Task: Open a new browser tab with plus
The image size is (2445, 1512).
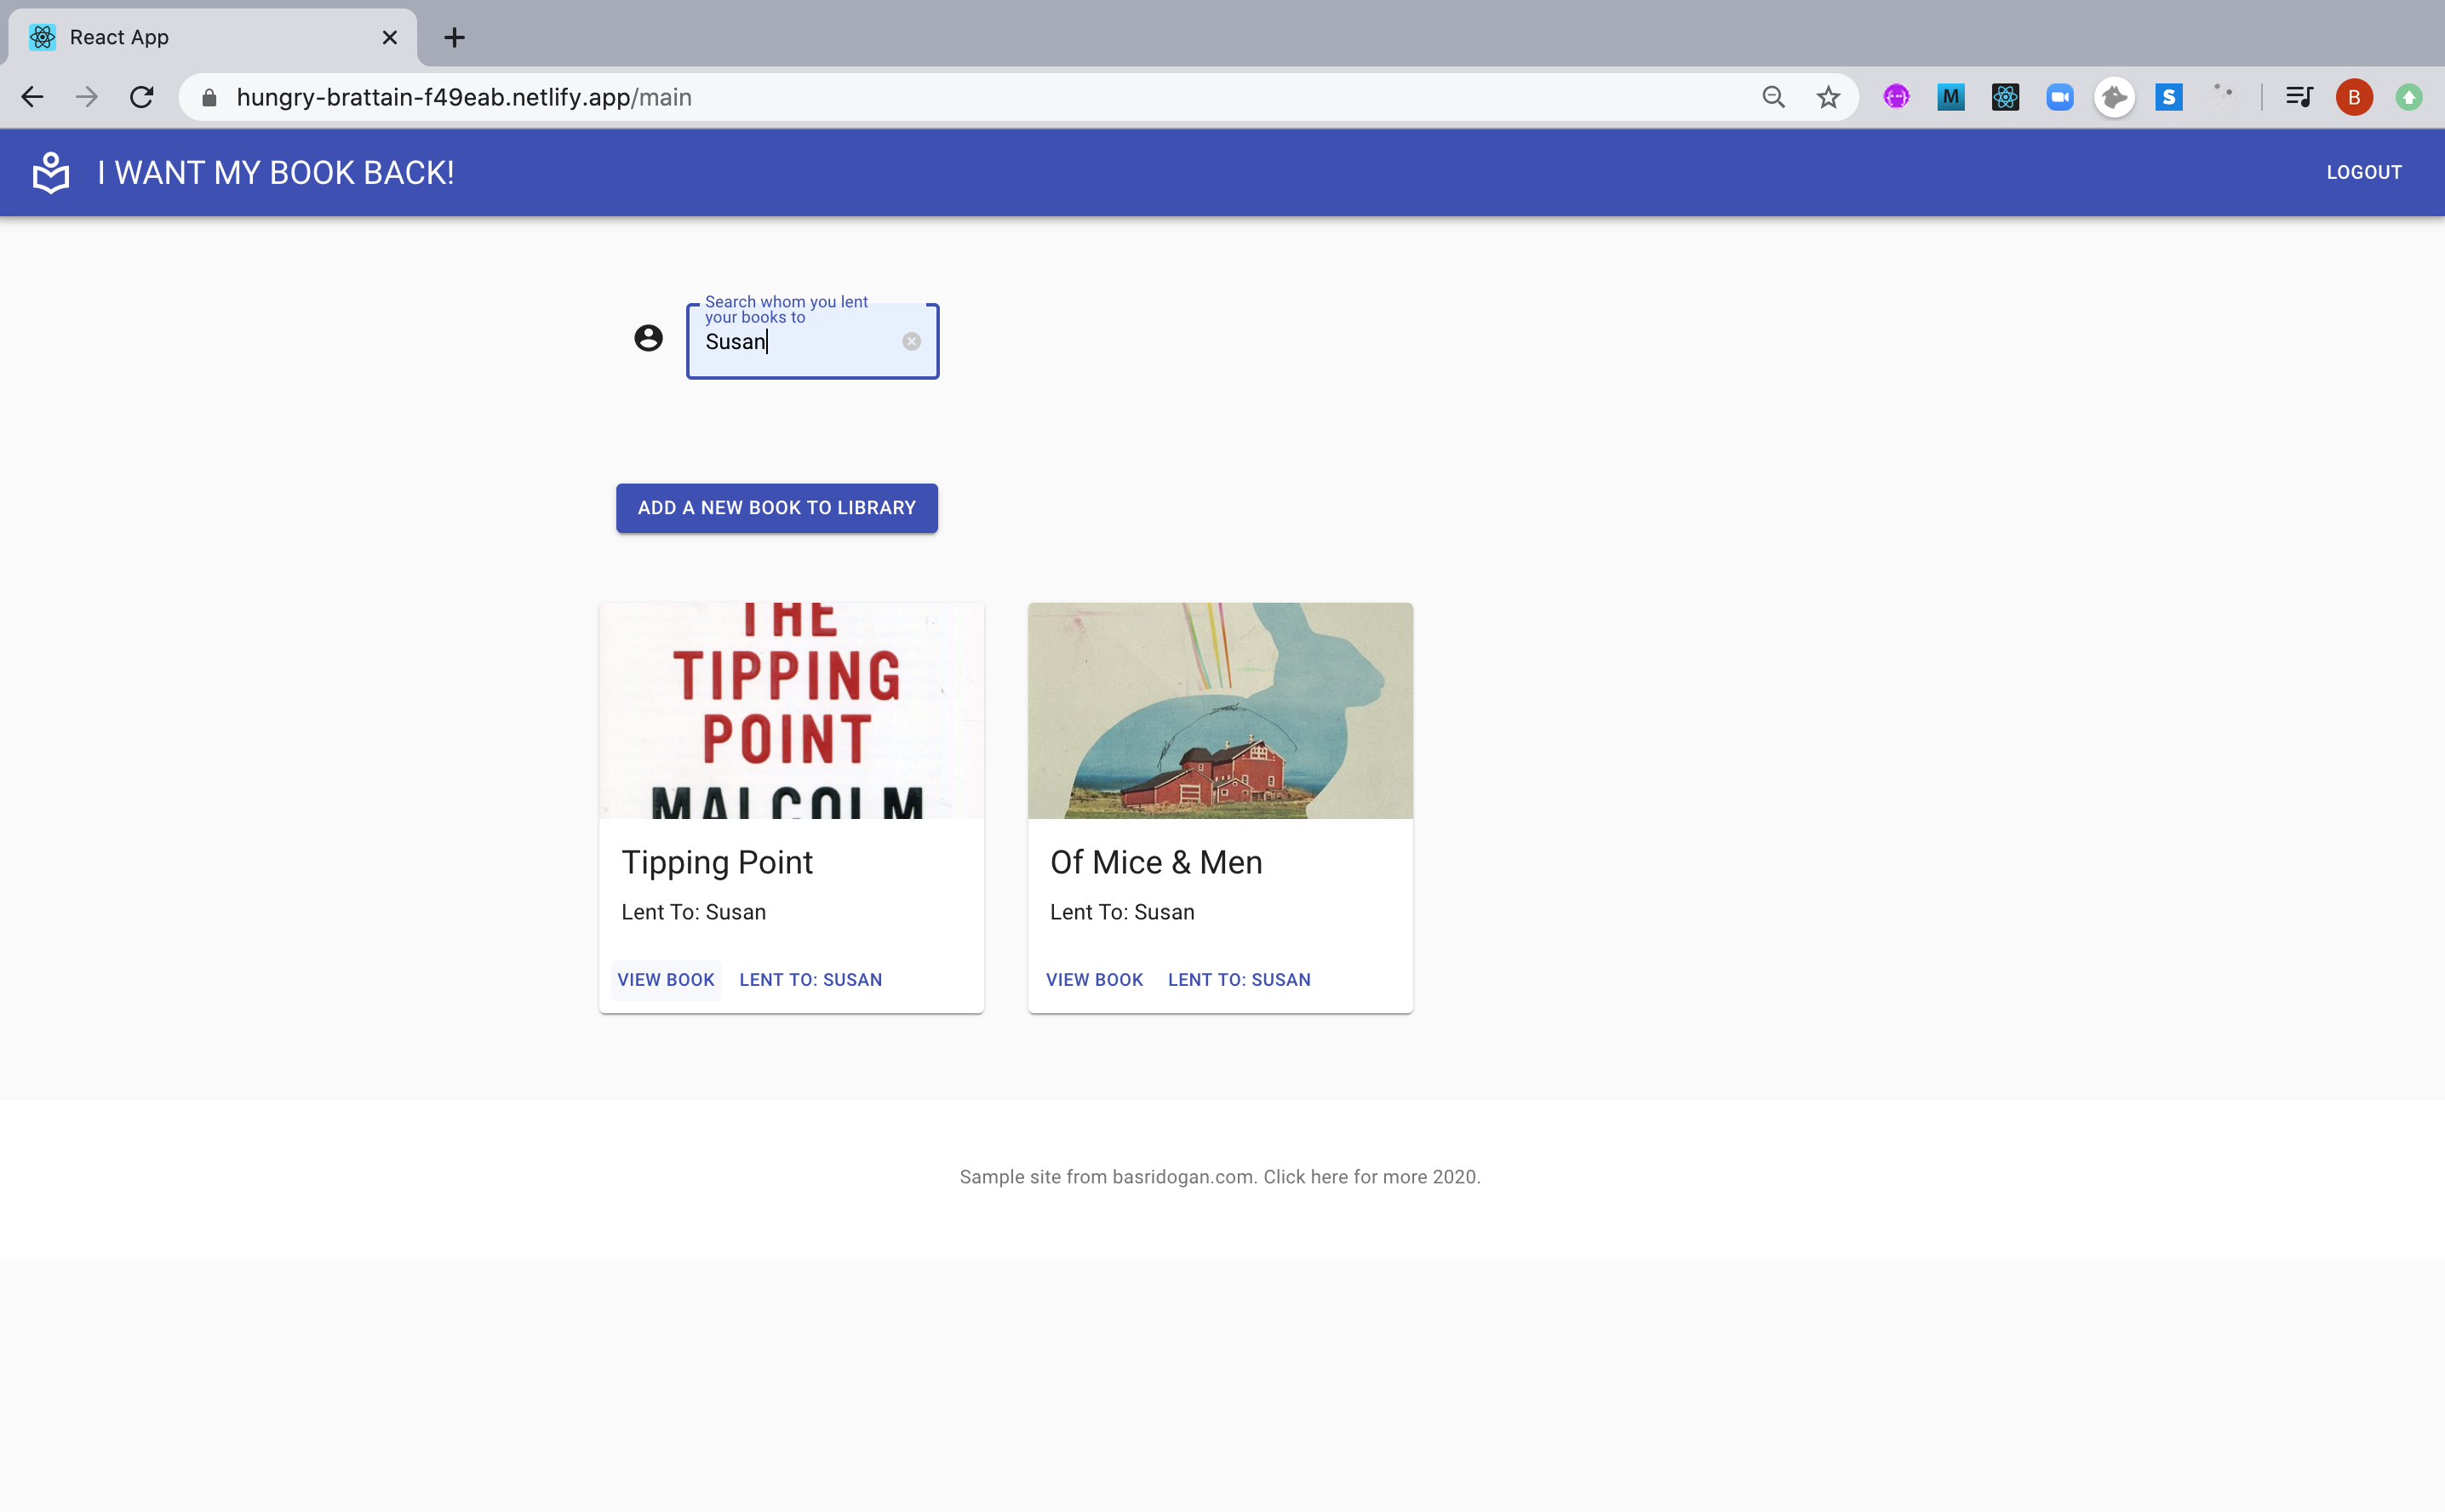Action: [454, 38]
